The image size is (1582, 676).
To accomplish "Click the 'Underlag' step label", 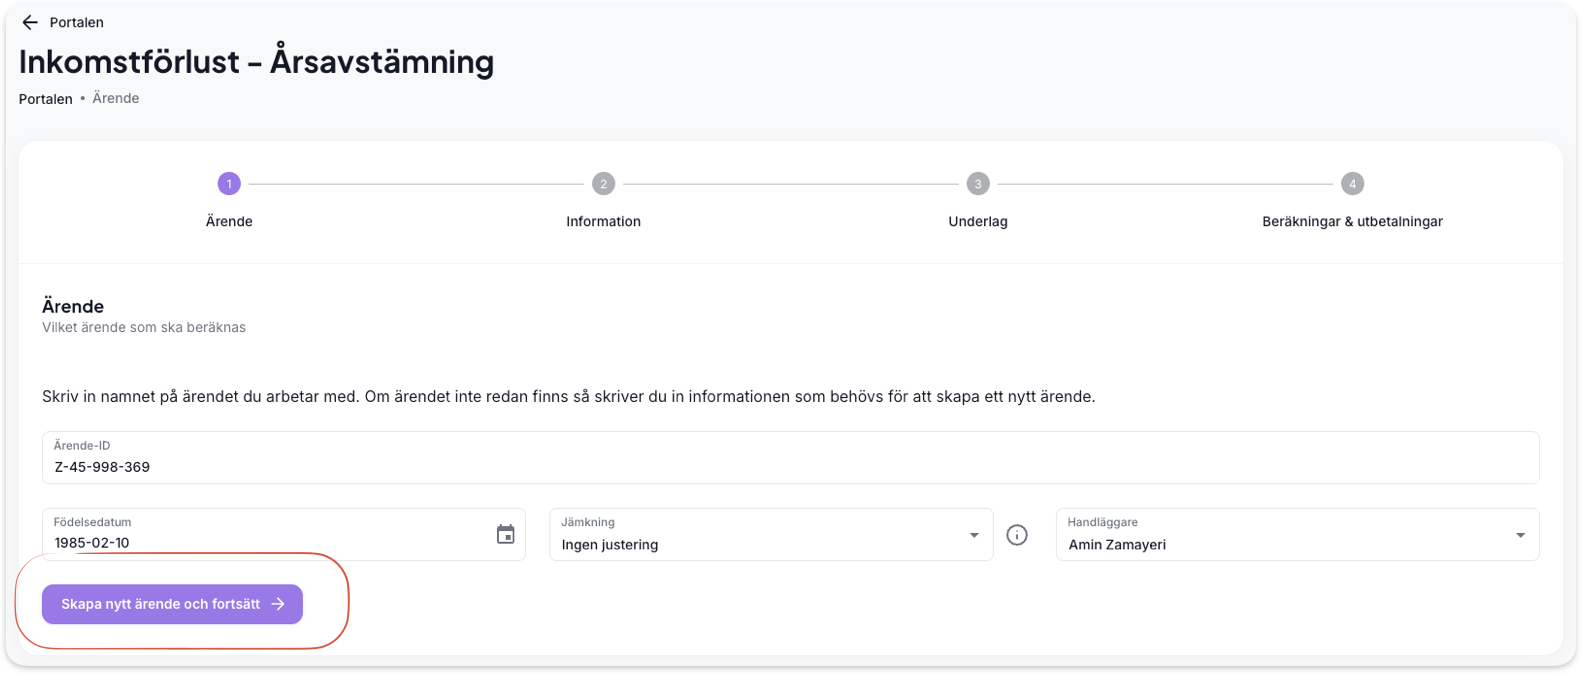I will click(x=978, y=222).
